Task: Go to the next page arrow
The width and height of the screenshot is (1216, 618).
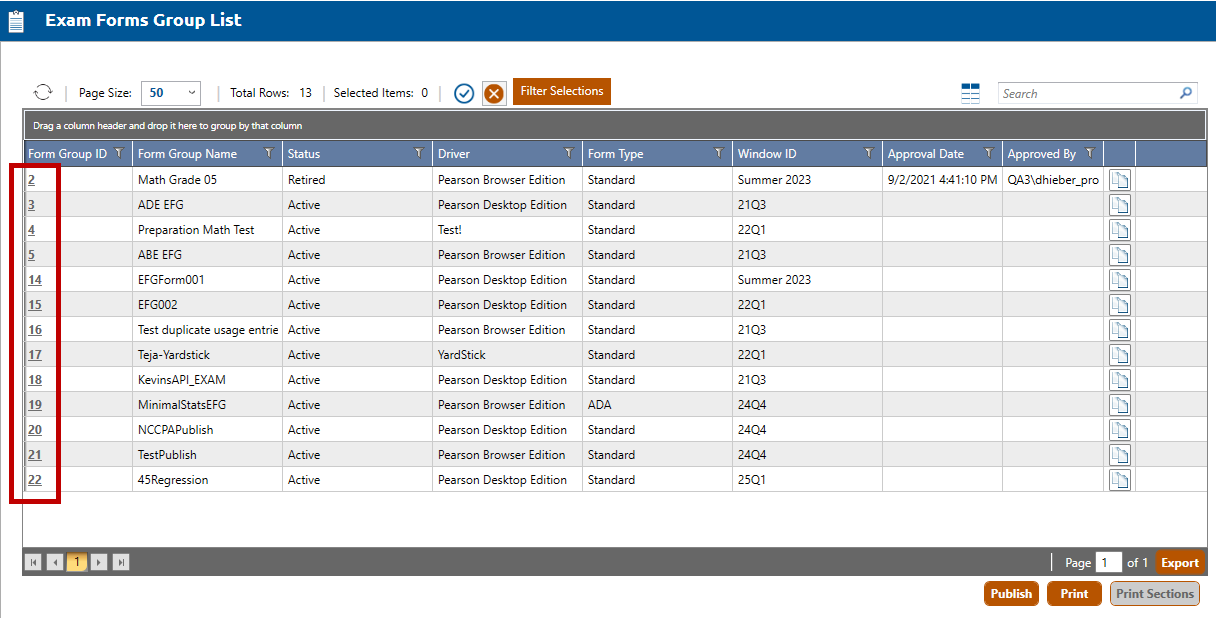Action: tap(99, 562)
